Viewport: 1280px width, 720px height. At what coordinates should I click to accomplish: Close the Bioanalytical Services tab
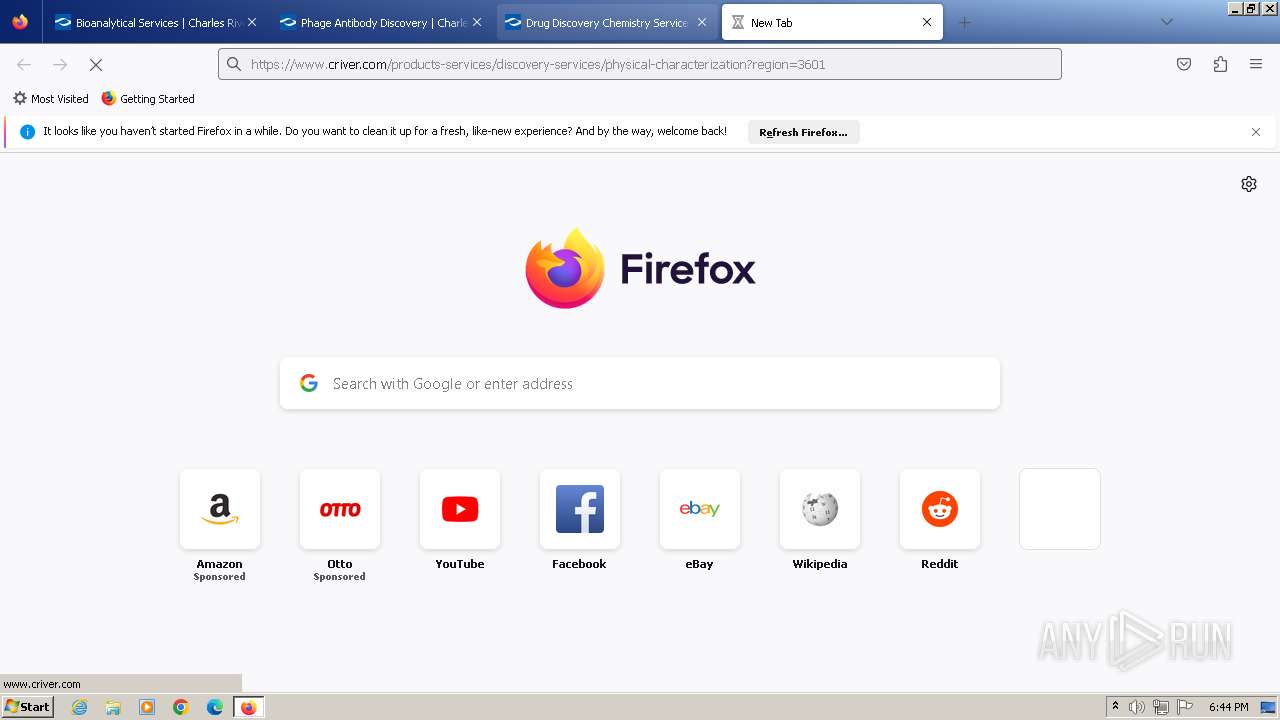click(252, 22)
